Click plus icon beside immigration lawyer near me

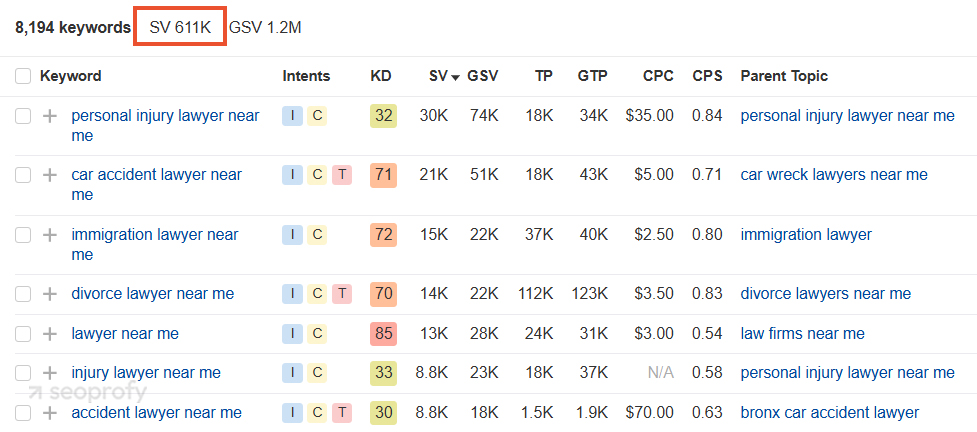(50, 235)
